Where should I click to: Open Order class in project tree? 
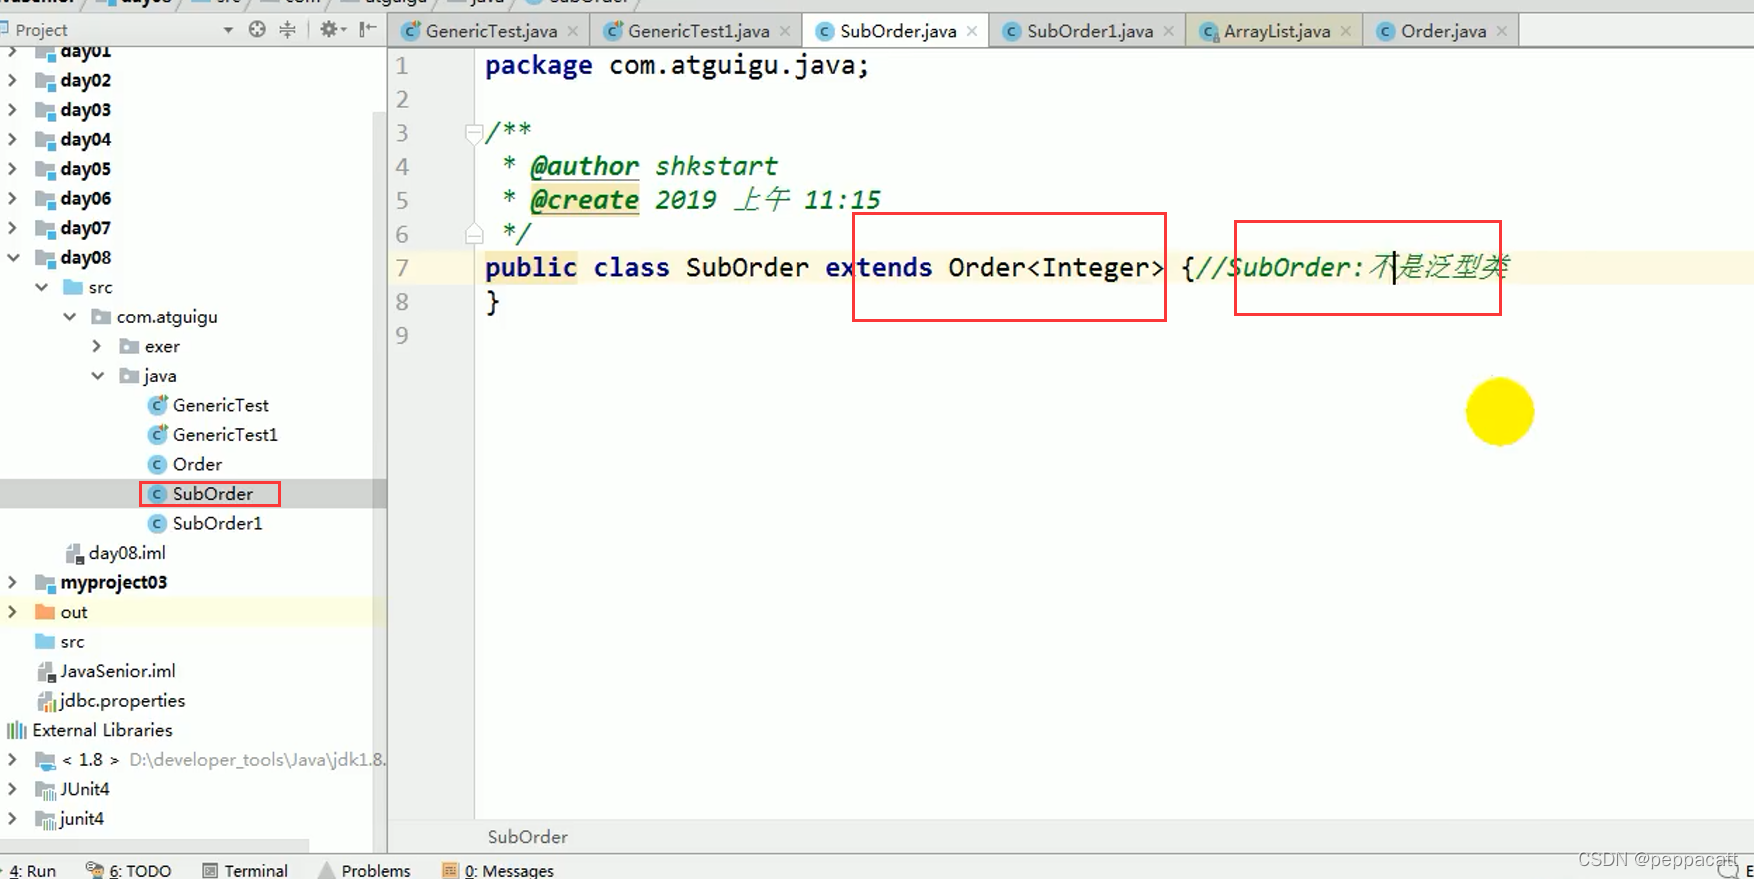(185, 464)
